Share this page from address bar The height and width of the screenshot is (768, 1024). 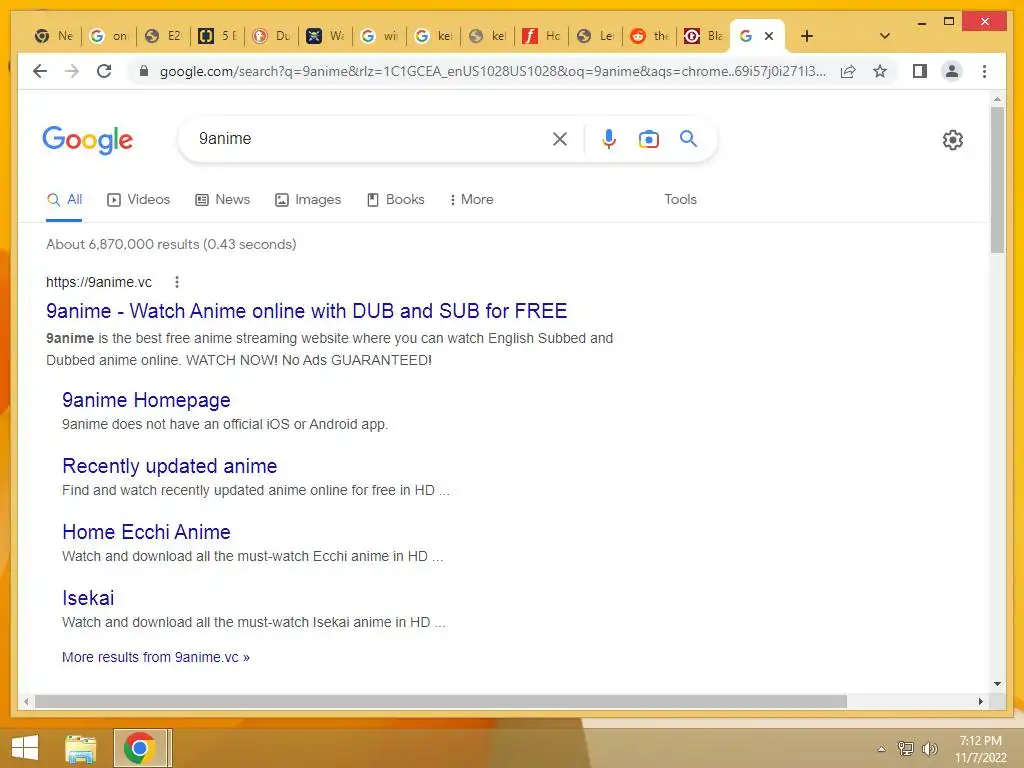click(848, 71)
